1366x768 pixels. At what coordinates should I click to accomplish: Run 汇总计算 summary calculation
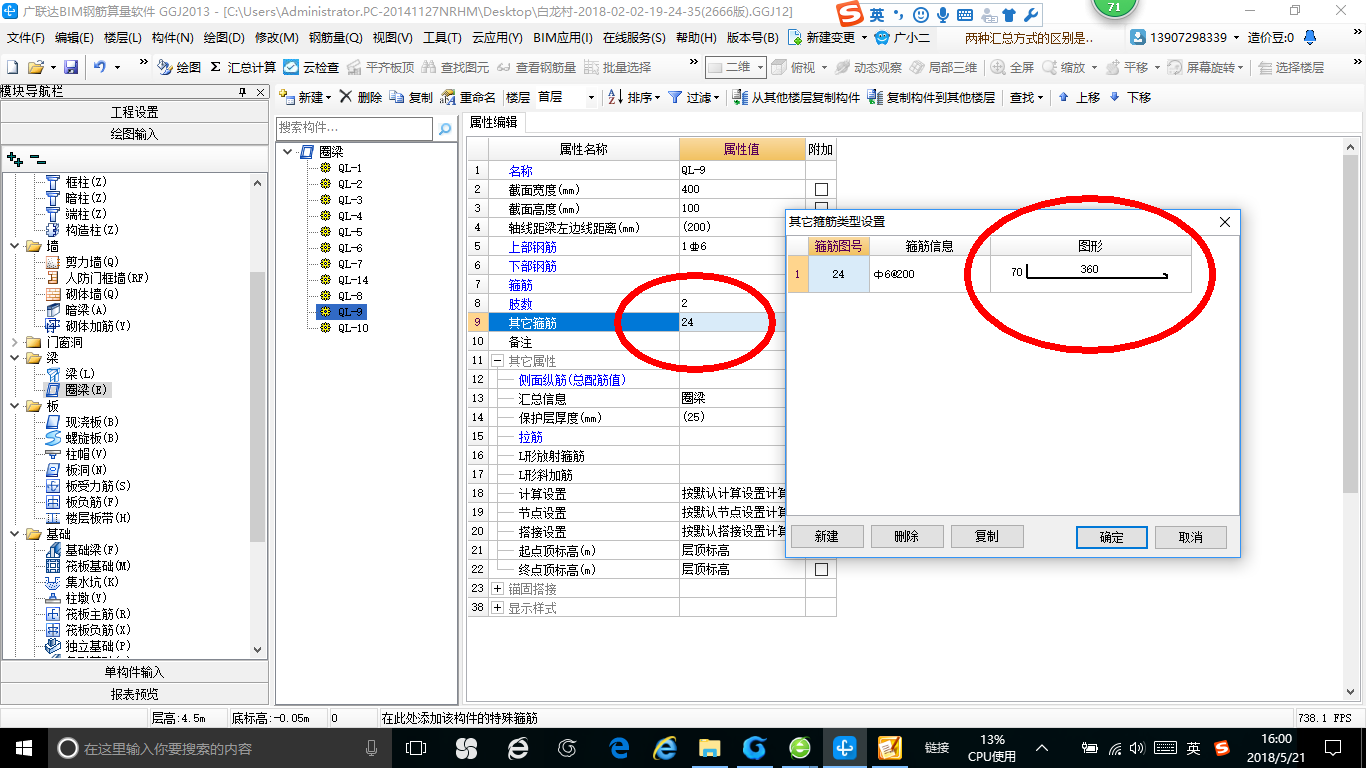click(242, 67)
